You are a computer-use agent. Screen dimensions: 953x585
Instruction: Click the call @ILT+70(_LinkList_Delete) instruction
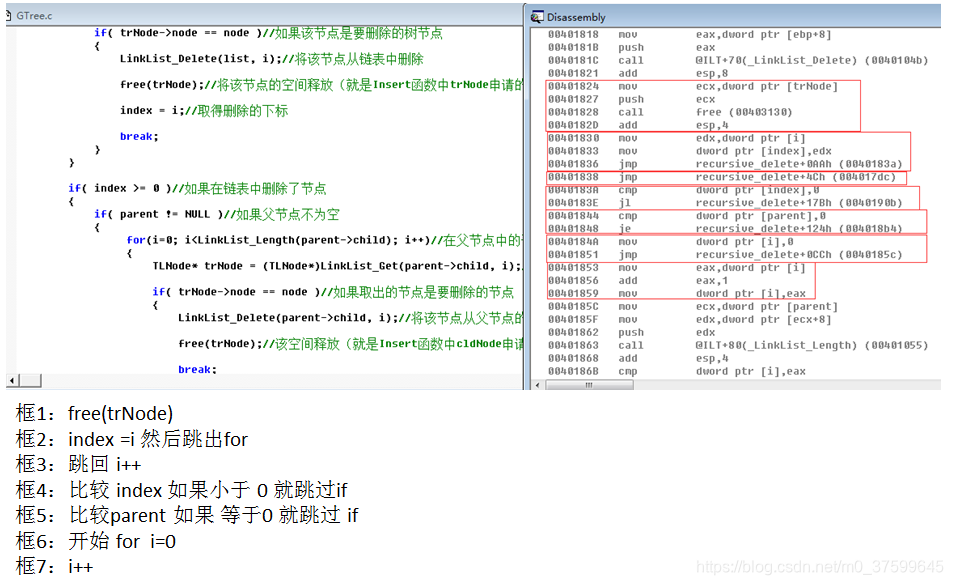772,60
